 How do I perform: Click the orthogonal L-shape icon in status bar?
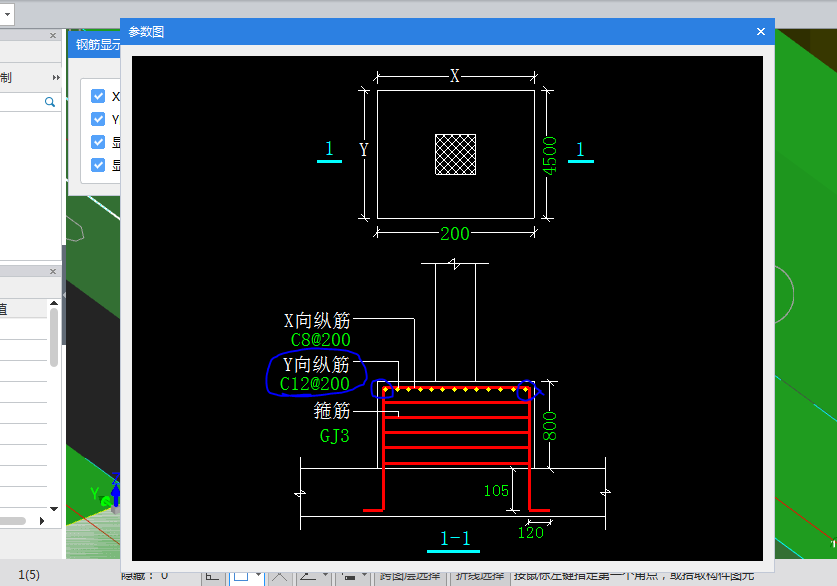212,576
